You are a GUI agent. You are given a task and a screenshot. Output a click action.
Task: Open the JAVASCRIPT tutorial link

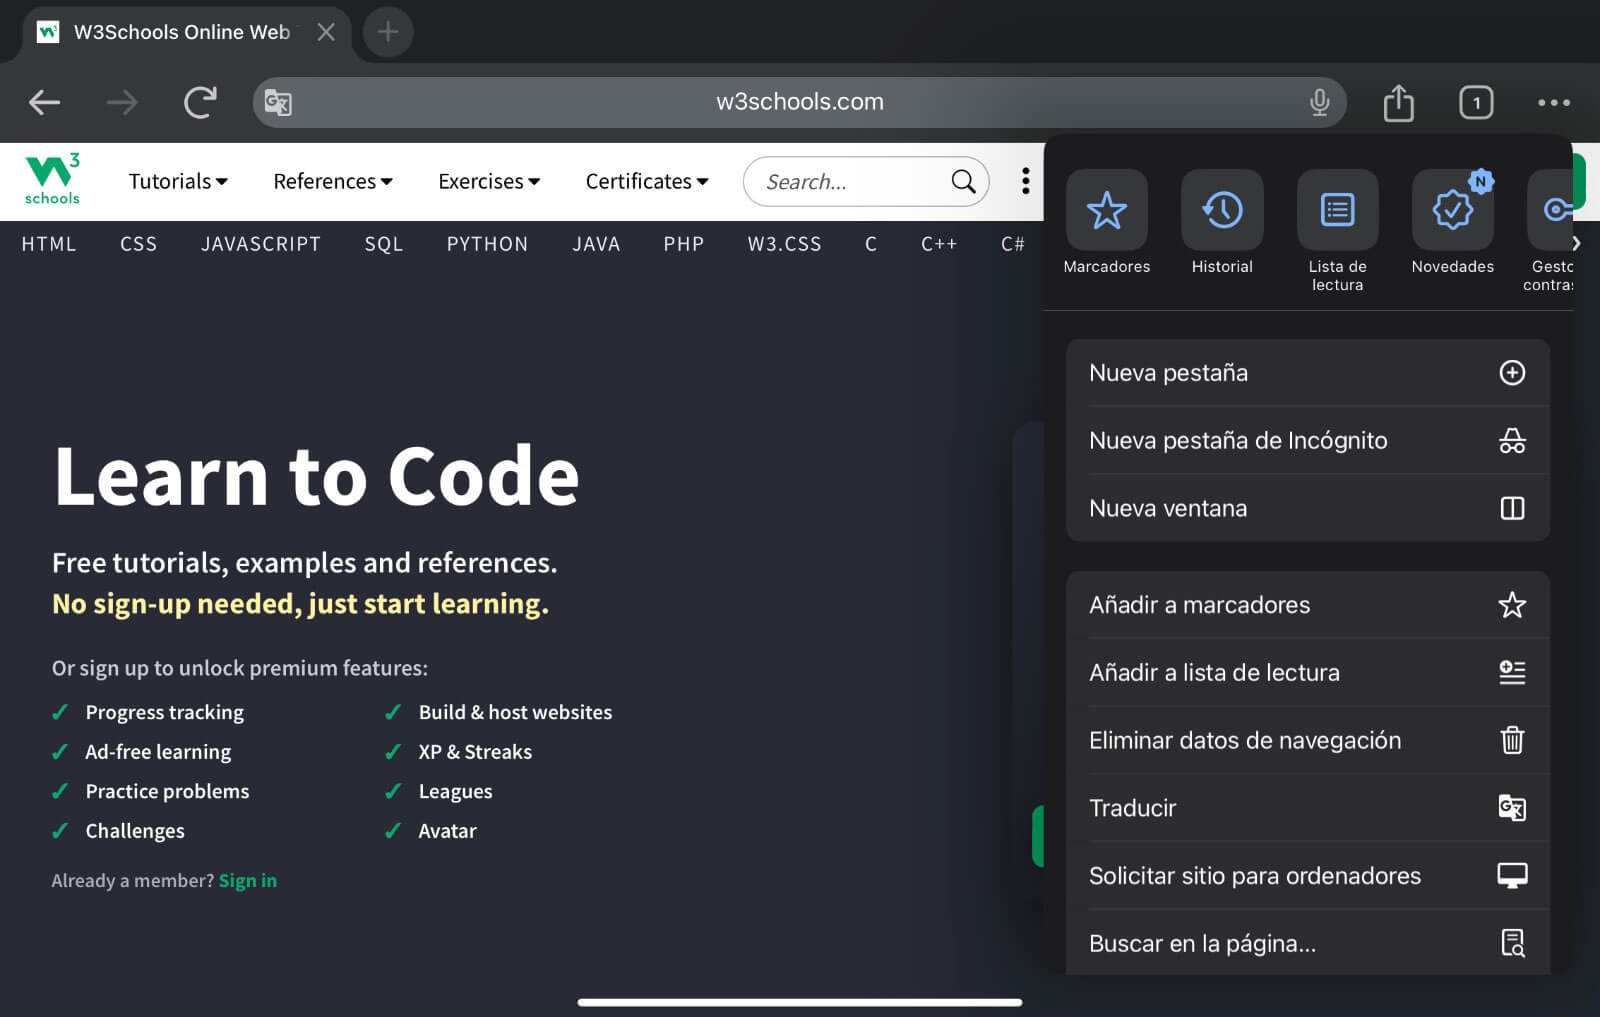261,244
